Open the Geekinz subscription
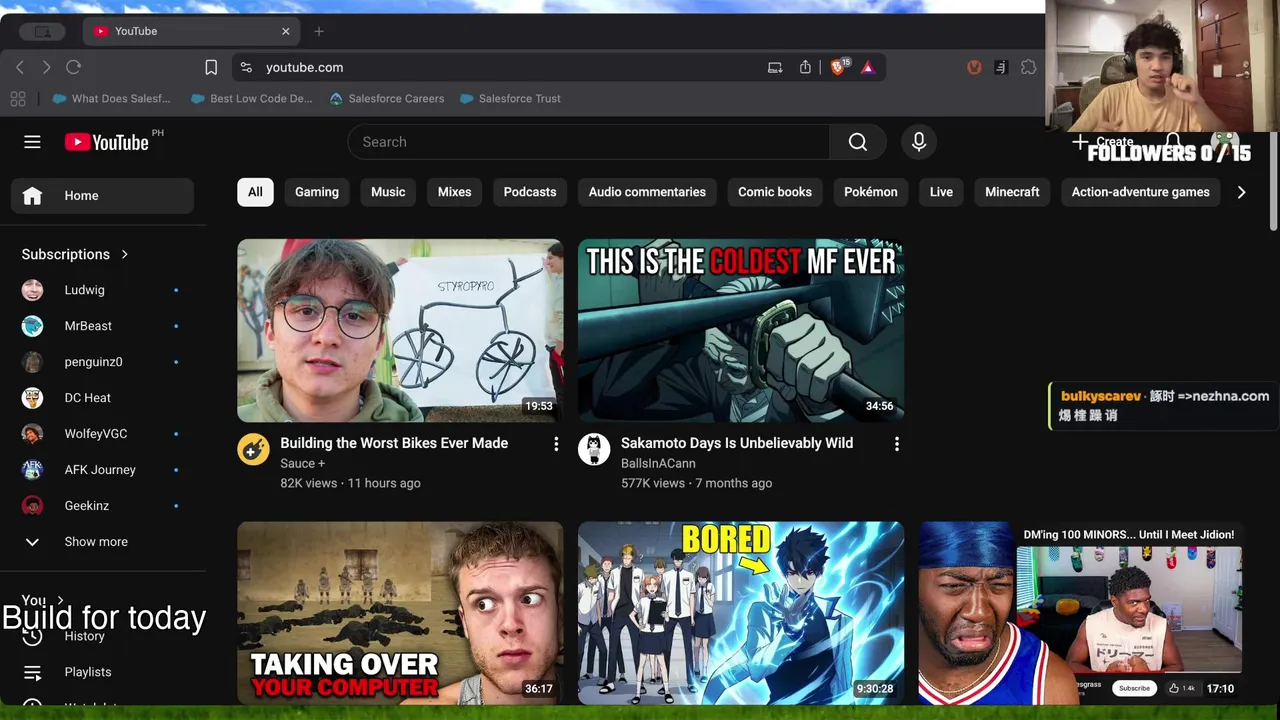The image size is (1280, 720). [102, 506]
